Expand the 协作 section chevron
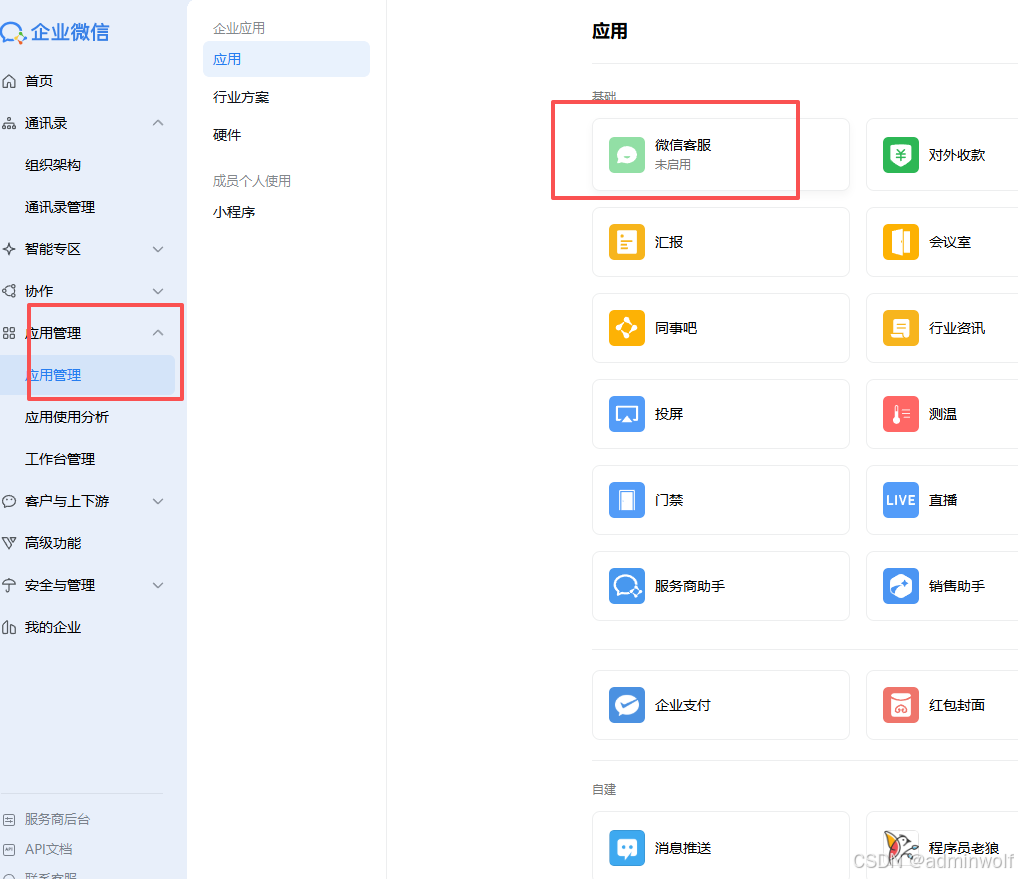Screen dimensions: 1018x879 point(158,291)
